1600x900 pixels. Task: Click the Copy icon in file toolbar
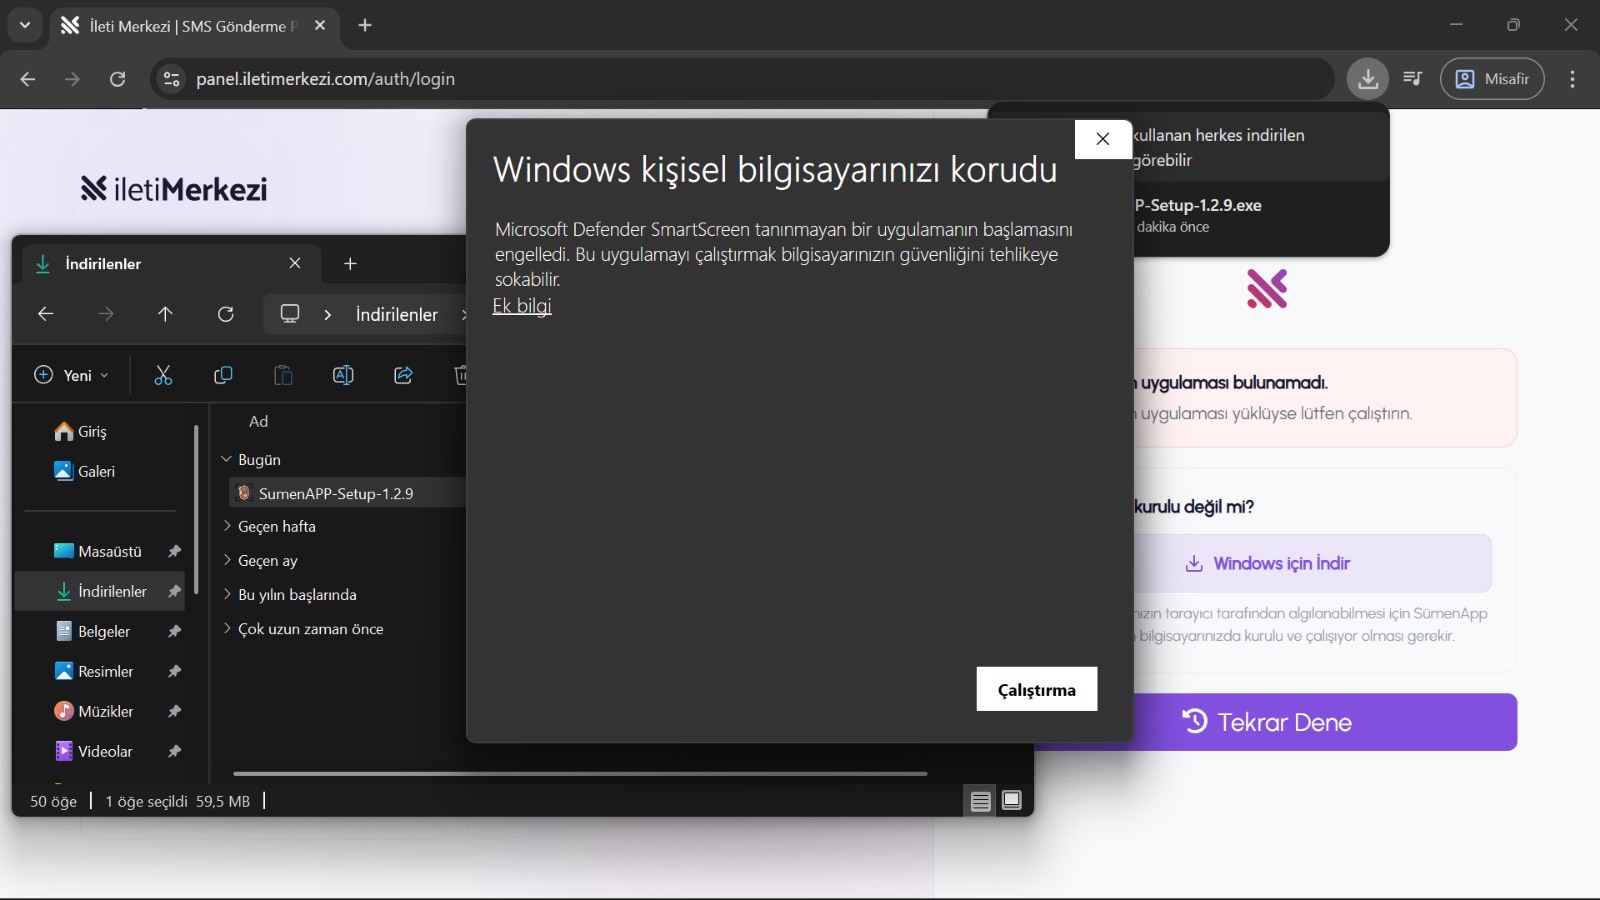click(x=223, y=375)
